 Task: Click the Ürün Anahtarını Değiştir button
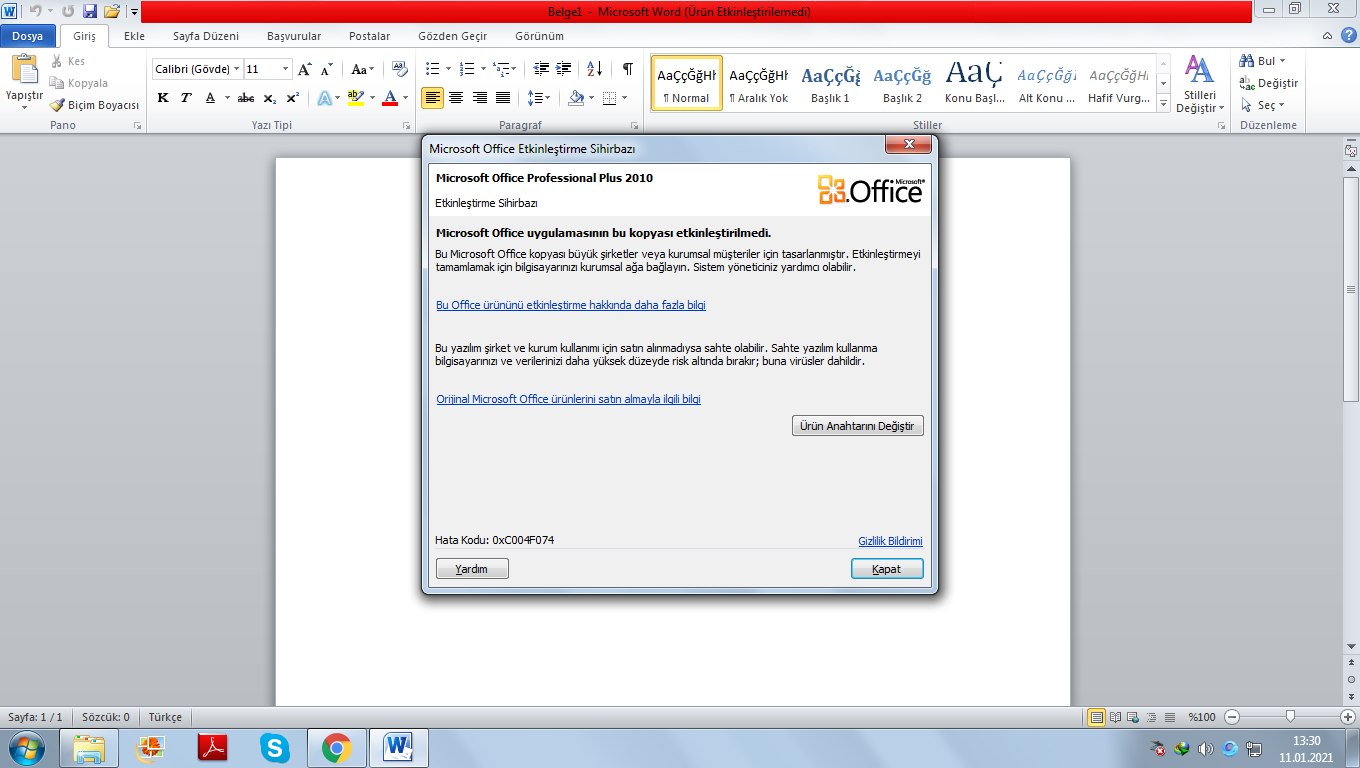pyautogui.click(x=857, y=426)
